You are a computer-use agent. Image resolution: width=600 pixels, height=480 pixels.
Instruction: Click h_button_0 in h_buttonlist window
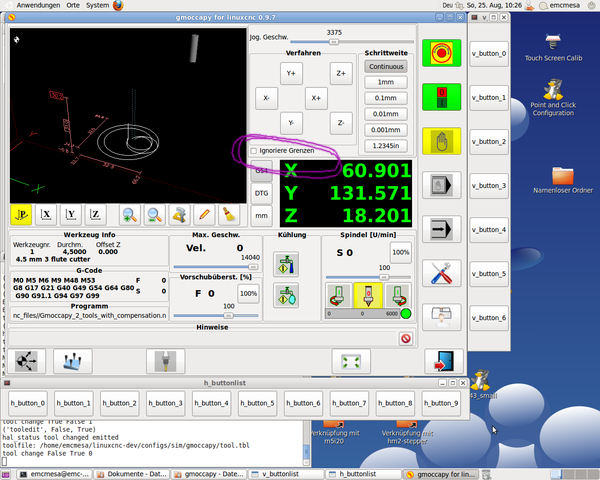click(28, 403)
